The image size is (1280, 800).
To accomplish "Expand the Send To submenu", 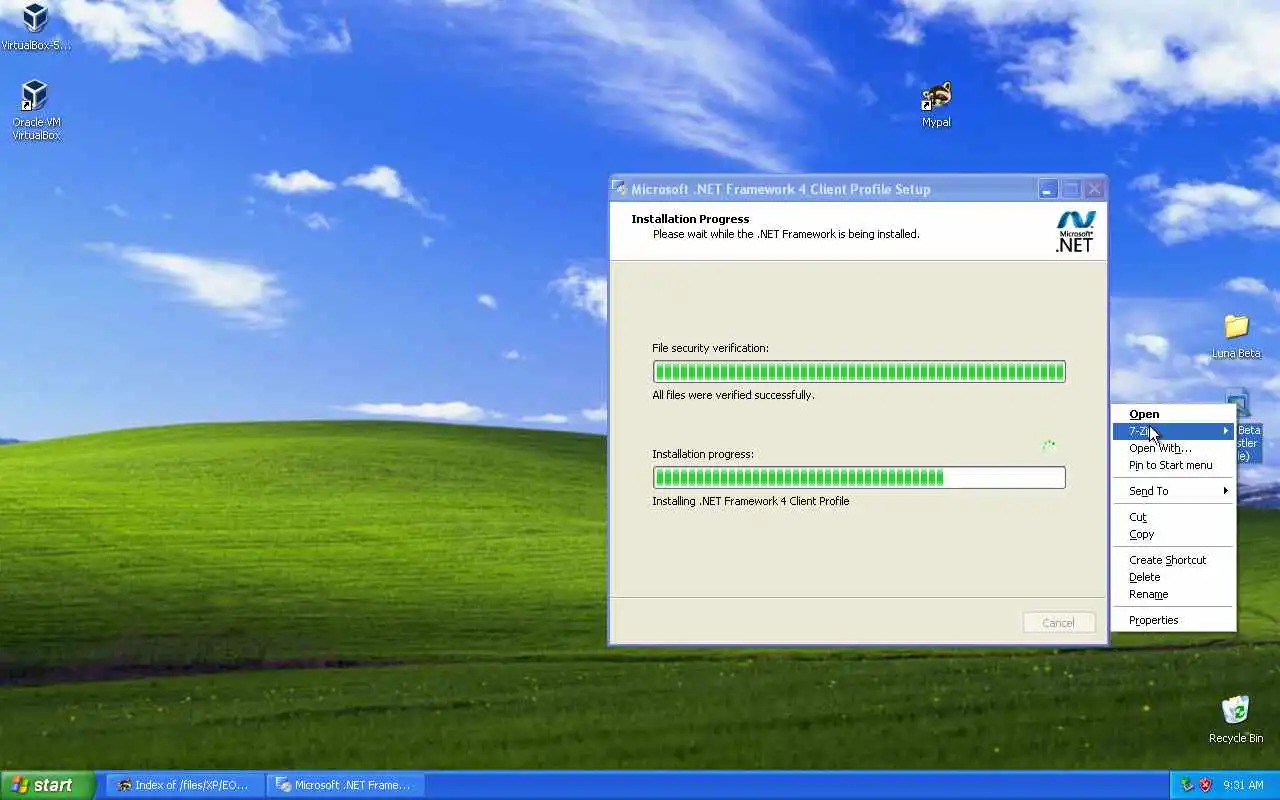I will [x=1174, y=491].
